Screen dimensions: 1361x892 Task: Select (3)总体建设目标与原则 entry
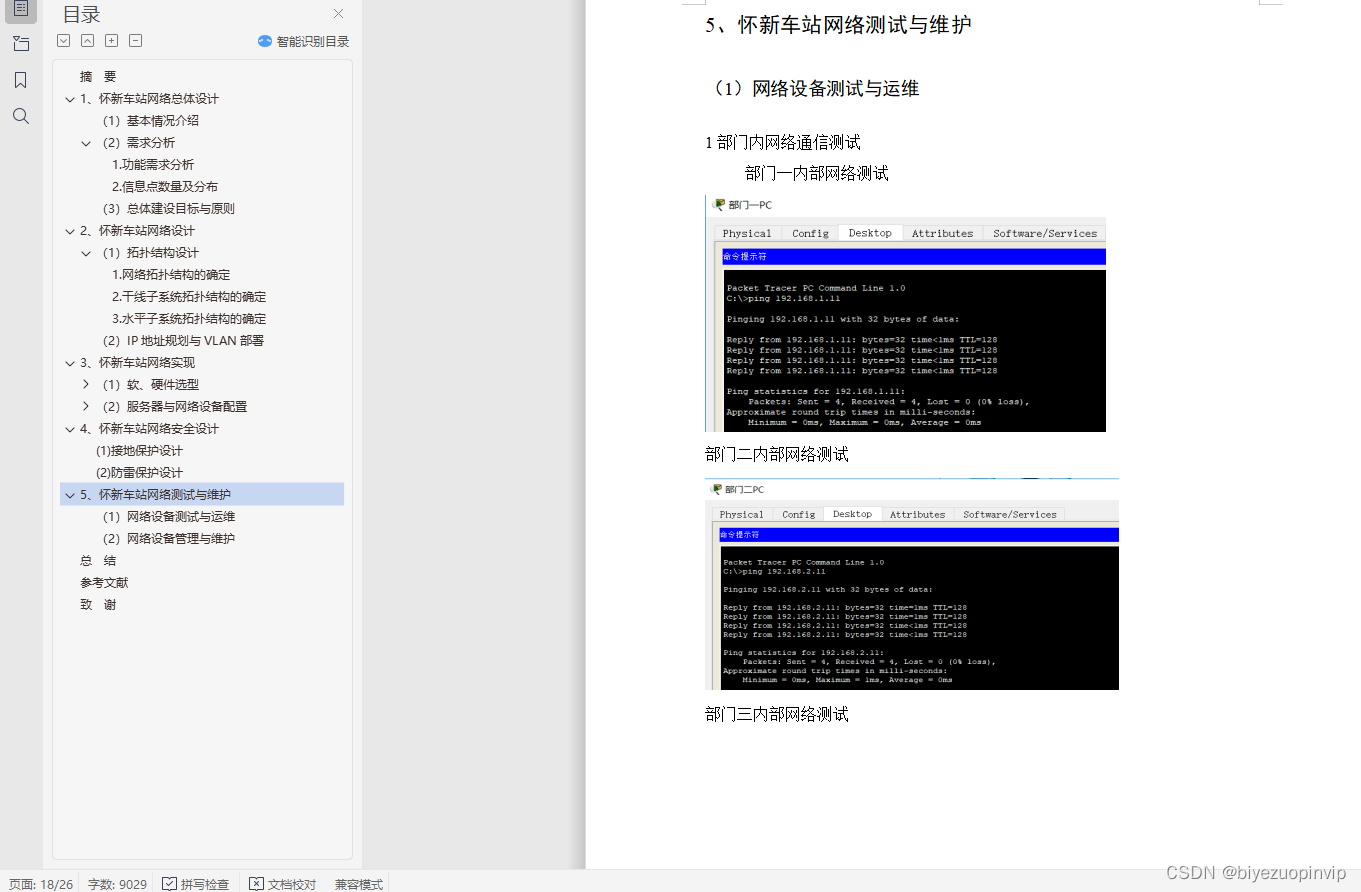[x=168, y=209]
